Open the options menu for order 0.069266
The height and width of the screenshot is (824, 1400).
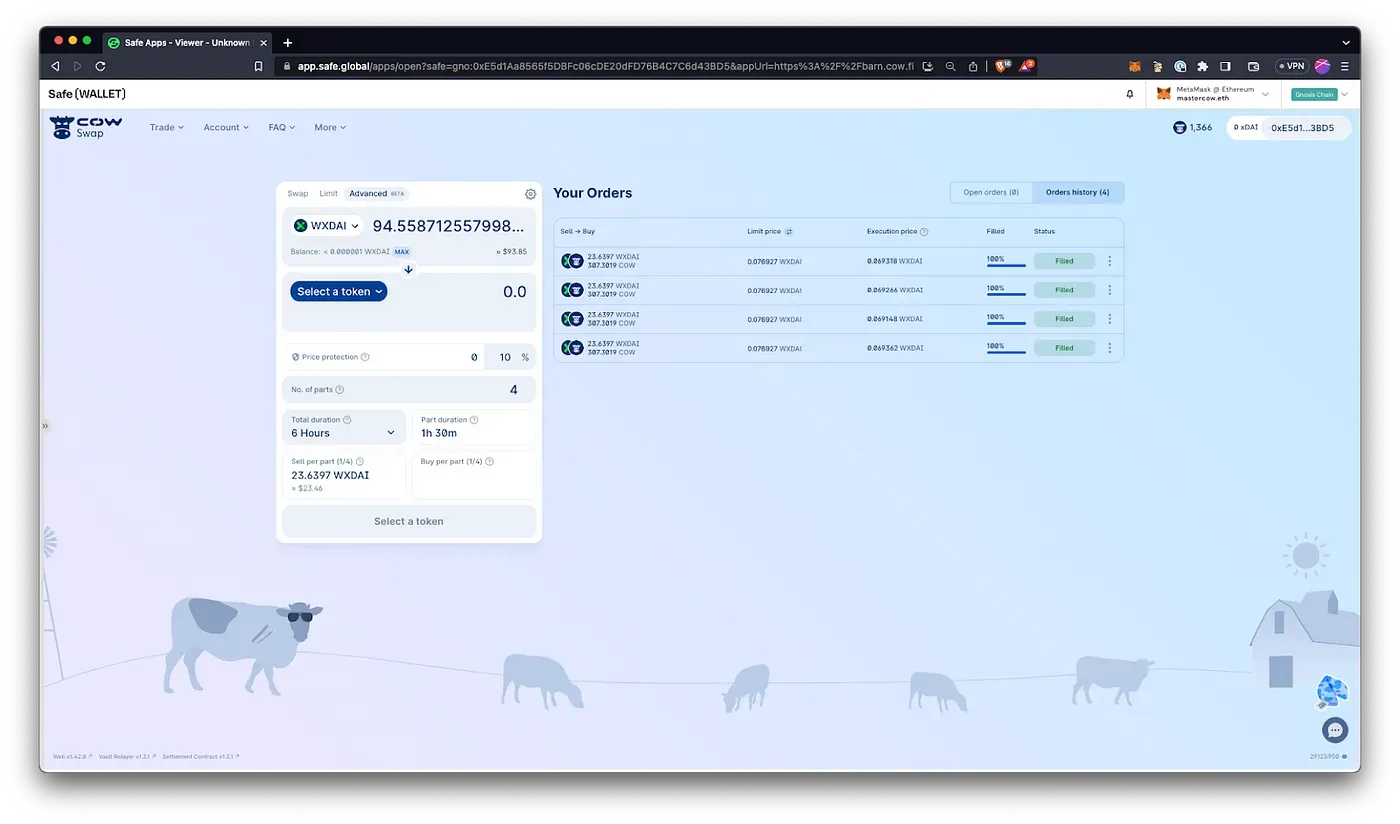point(1109,290)
